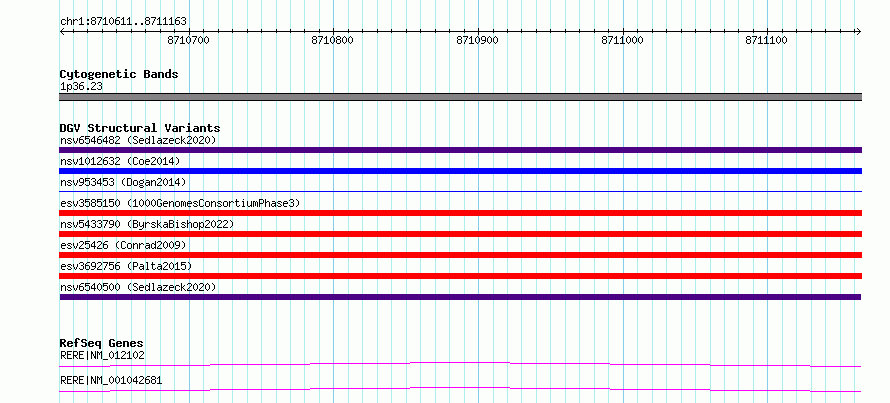890x403 pixels.
Task: Open variant nsv5433790 (ByrskaBishop2022) label
Action: click(x=147, y=224)
